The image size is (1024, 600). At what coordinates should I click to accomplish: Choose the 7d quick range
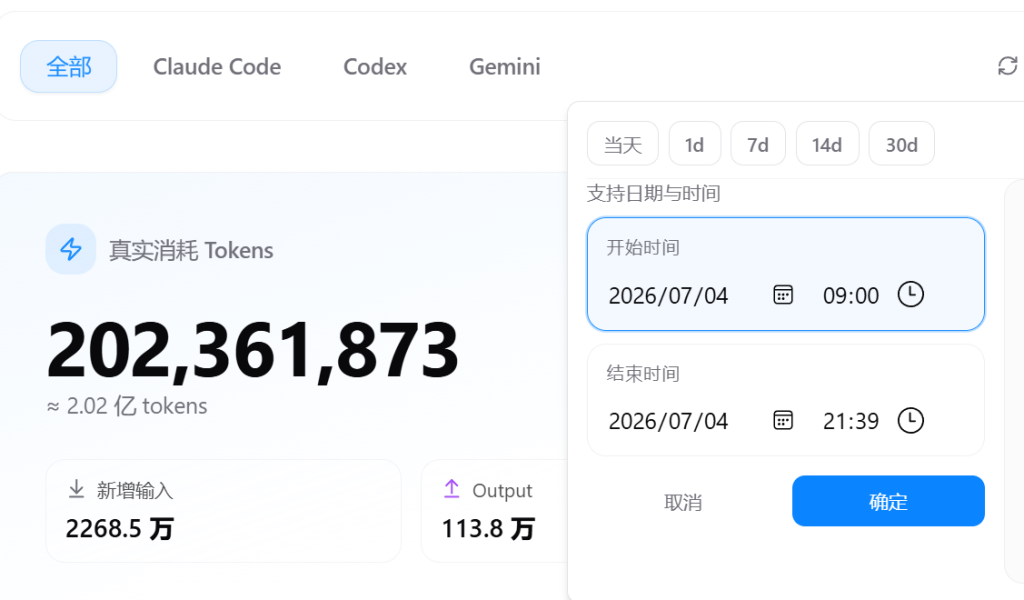pos(758,144)
